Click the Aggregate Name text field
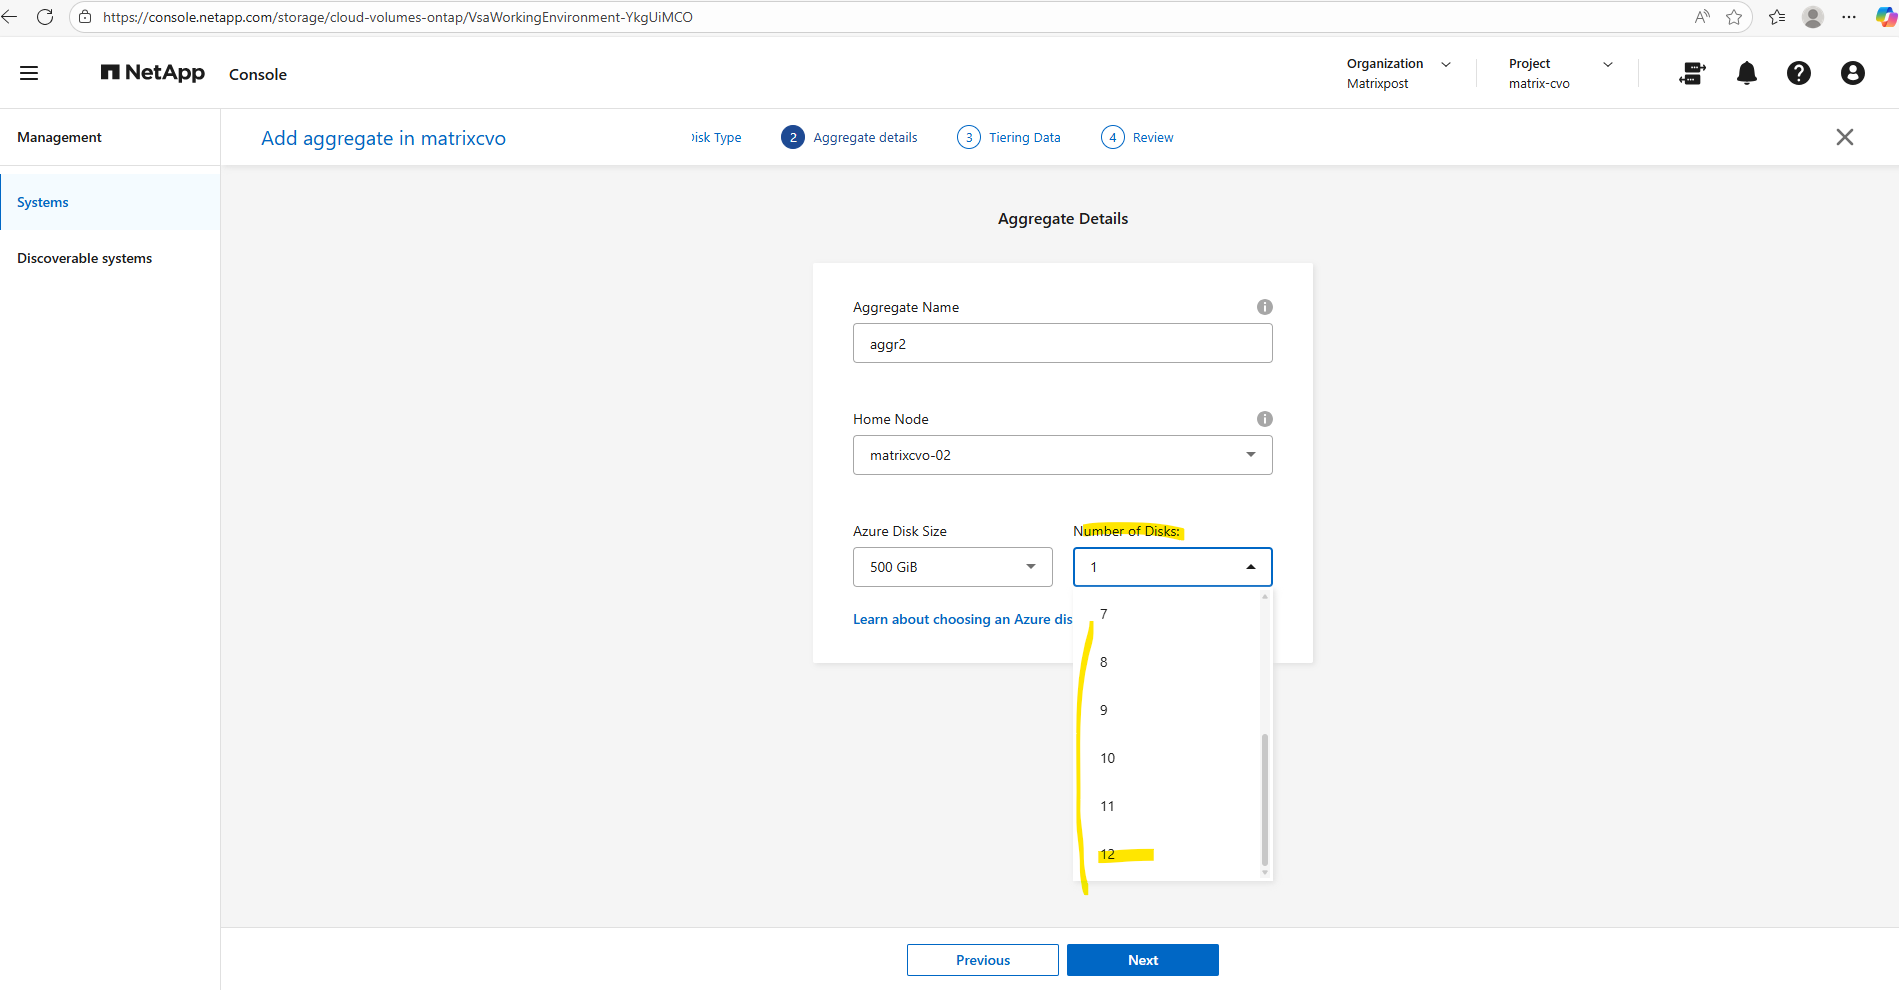Screen dimensions: 1899x990 tap(1062, 344)
